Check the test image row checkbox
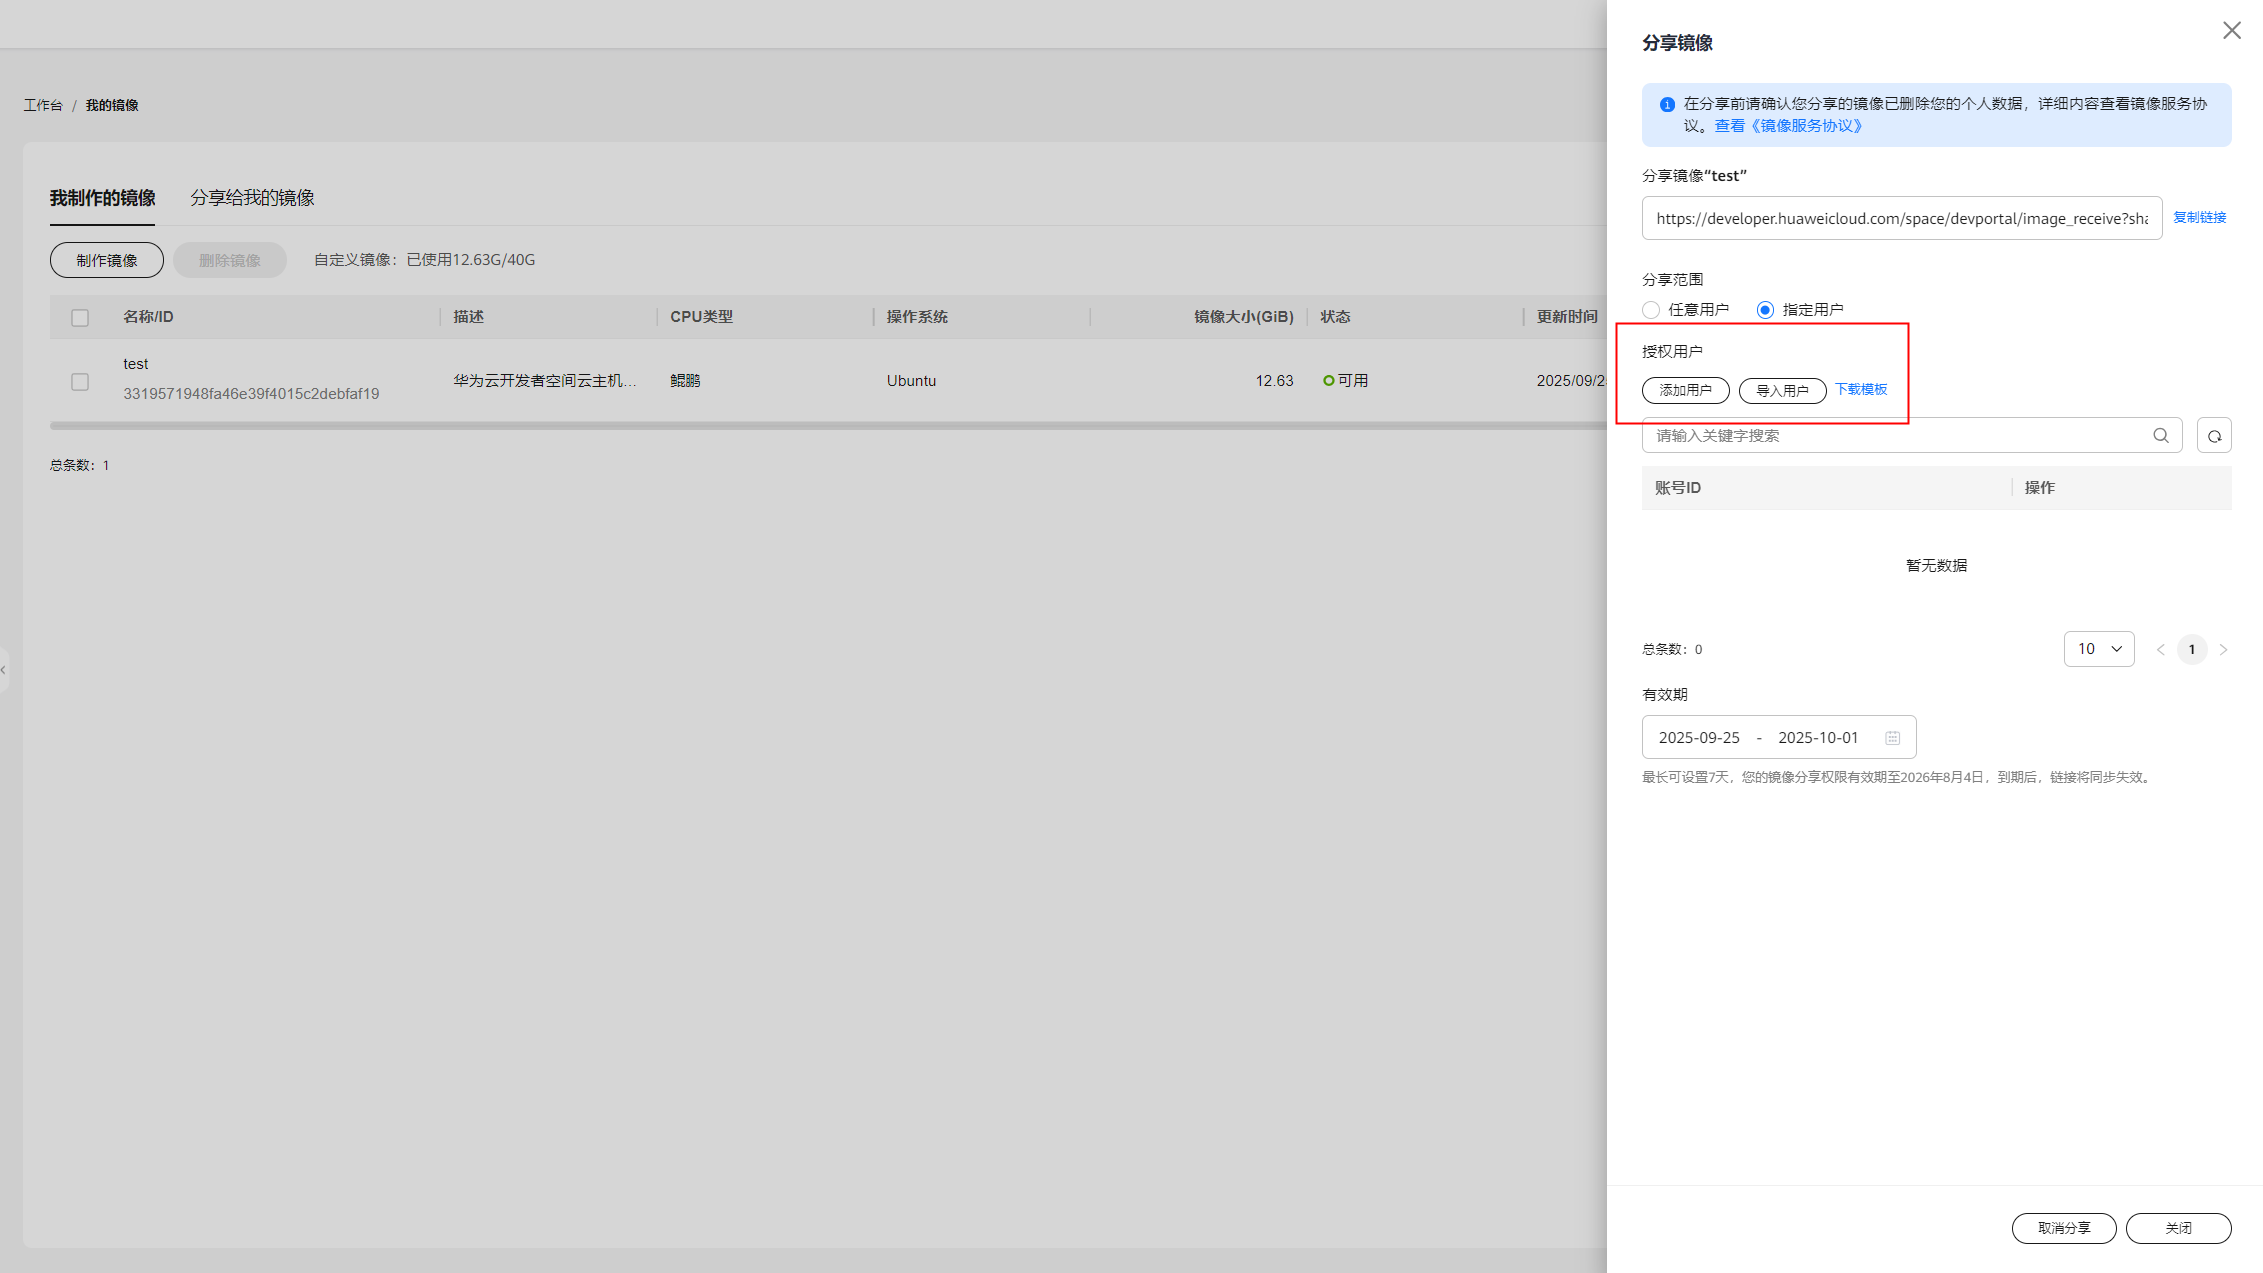 tap(80, 382)
